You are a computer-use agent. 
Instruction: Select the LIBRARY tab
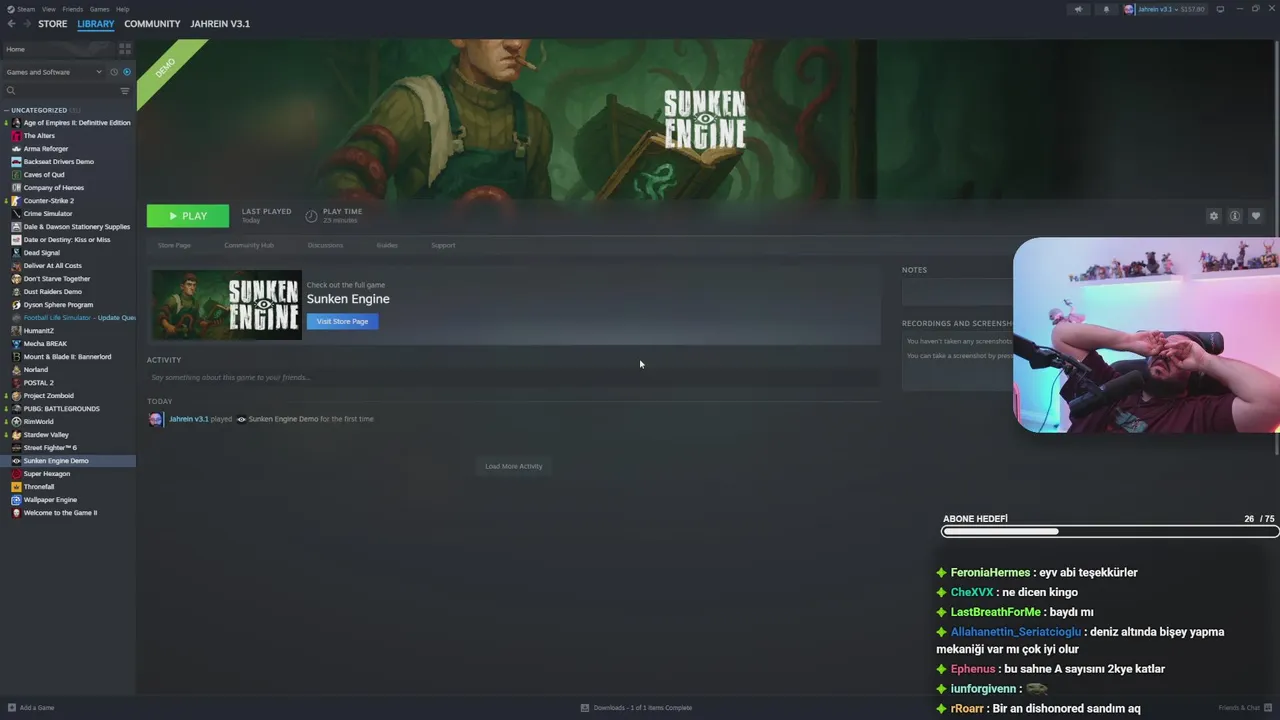(x=96, y=23)
